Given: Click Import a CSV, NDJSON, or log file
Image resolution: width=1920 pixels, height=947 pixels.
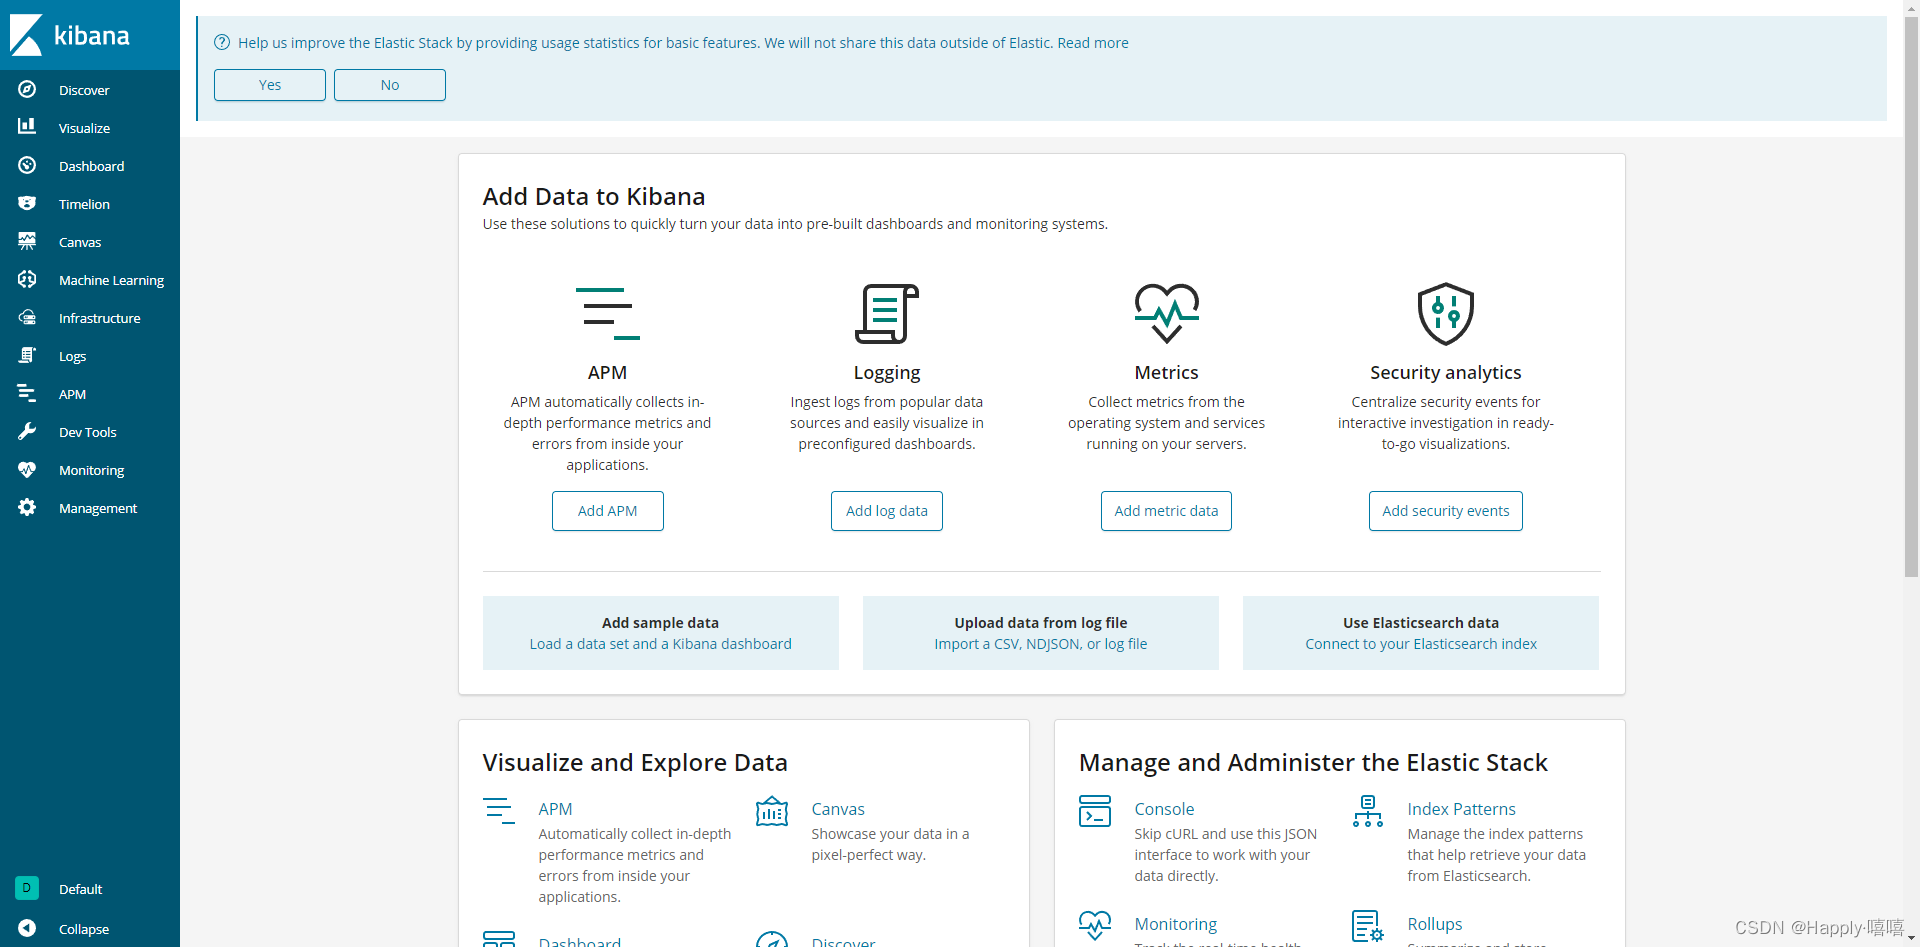Looking at the screenshot, I should point(1041,644).
